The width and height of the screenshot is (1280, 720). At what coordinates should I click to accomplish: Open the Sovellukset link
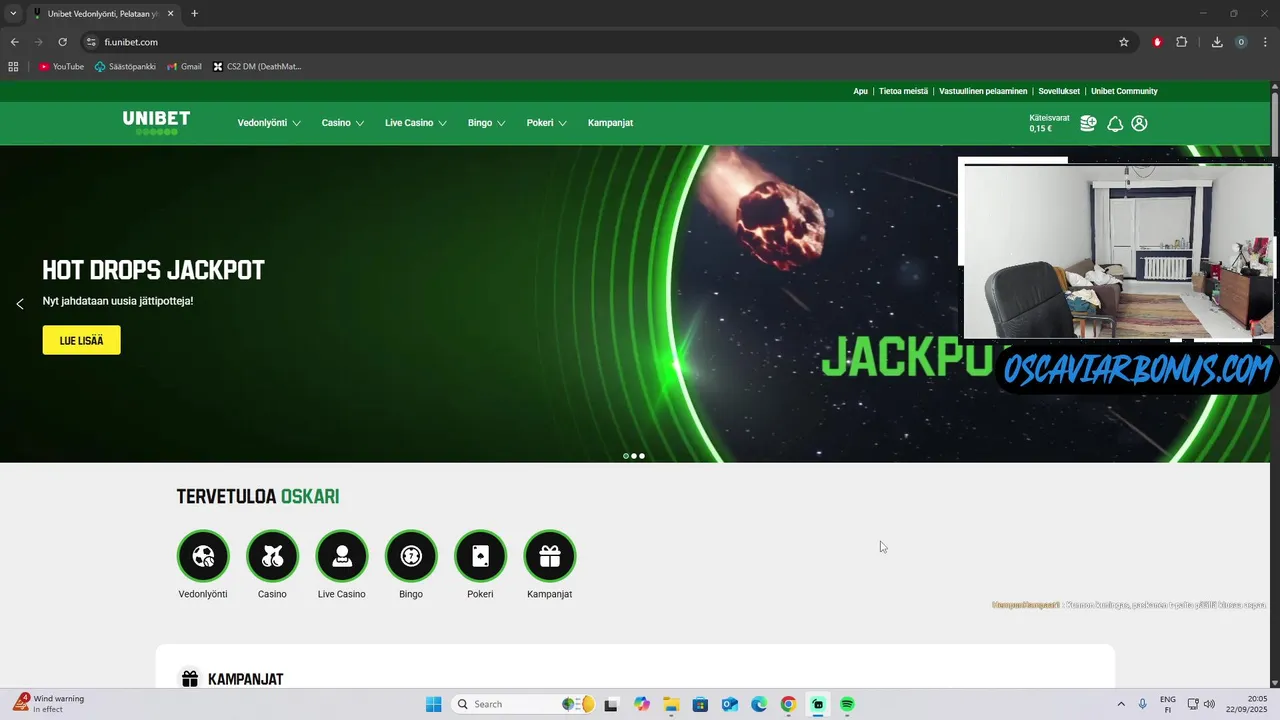tap(1059, 91)
